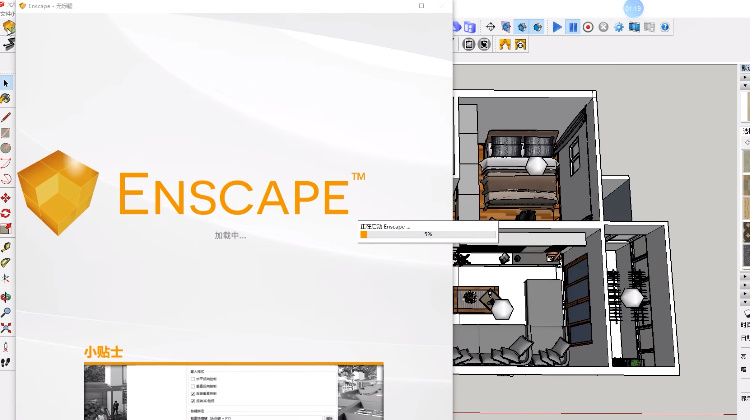Click the Zoom Extents tool
The width and height of the screenshot is (750, 420).
pyautogui.click(x=6, y=328)
